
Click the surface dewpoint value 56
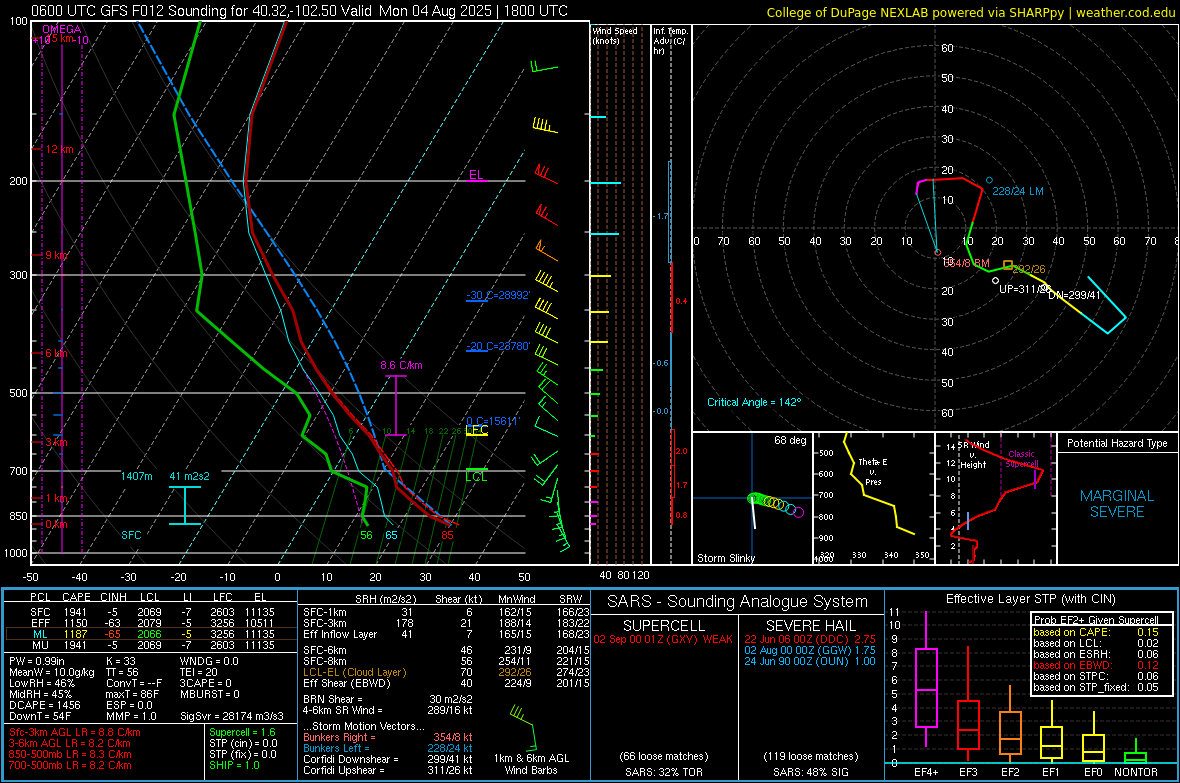point(366,535)
